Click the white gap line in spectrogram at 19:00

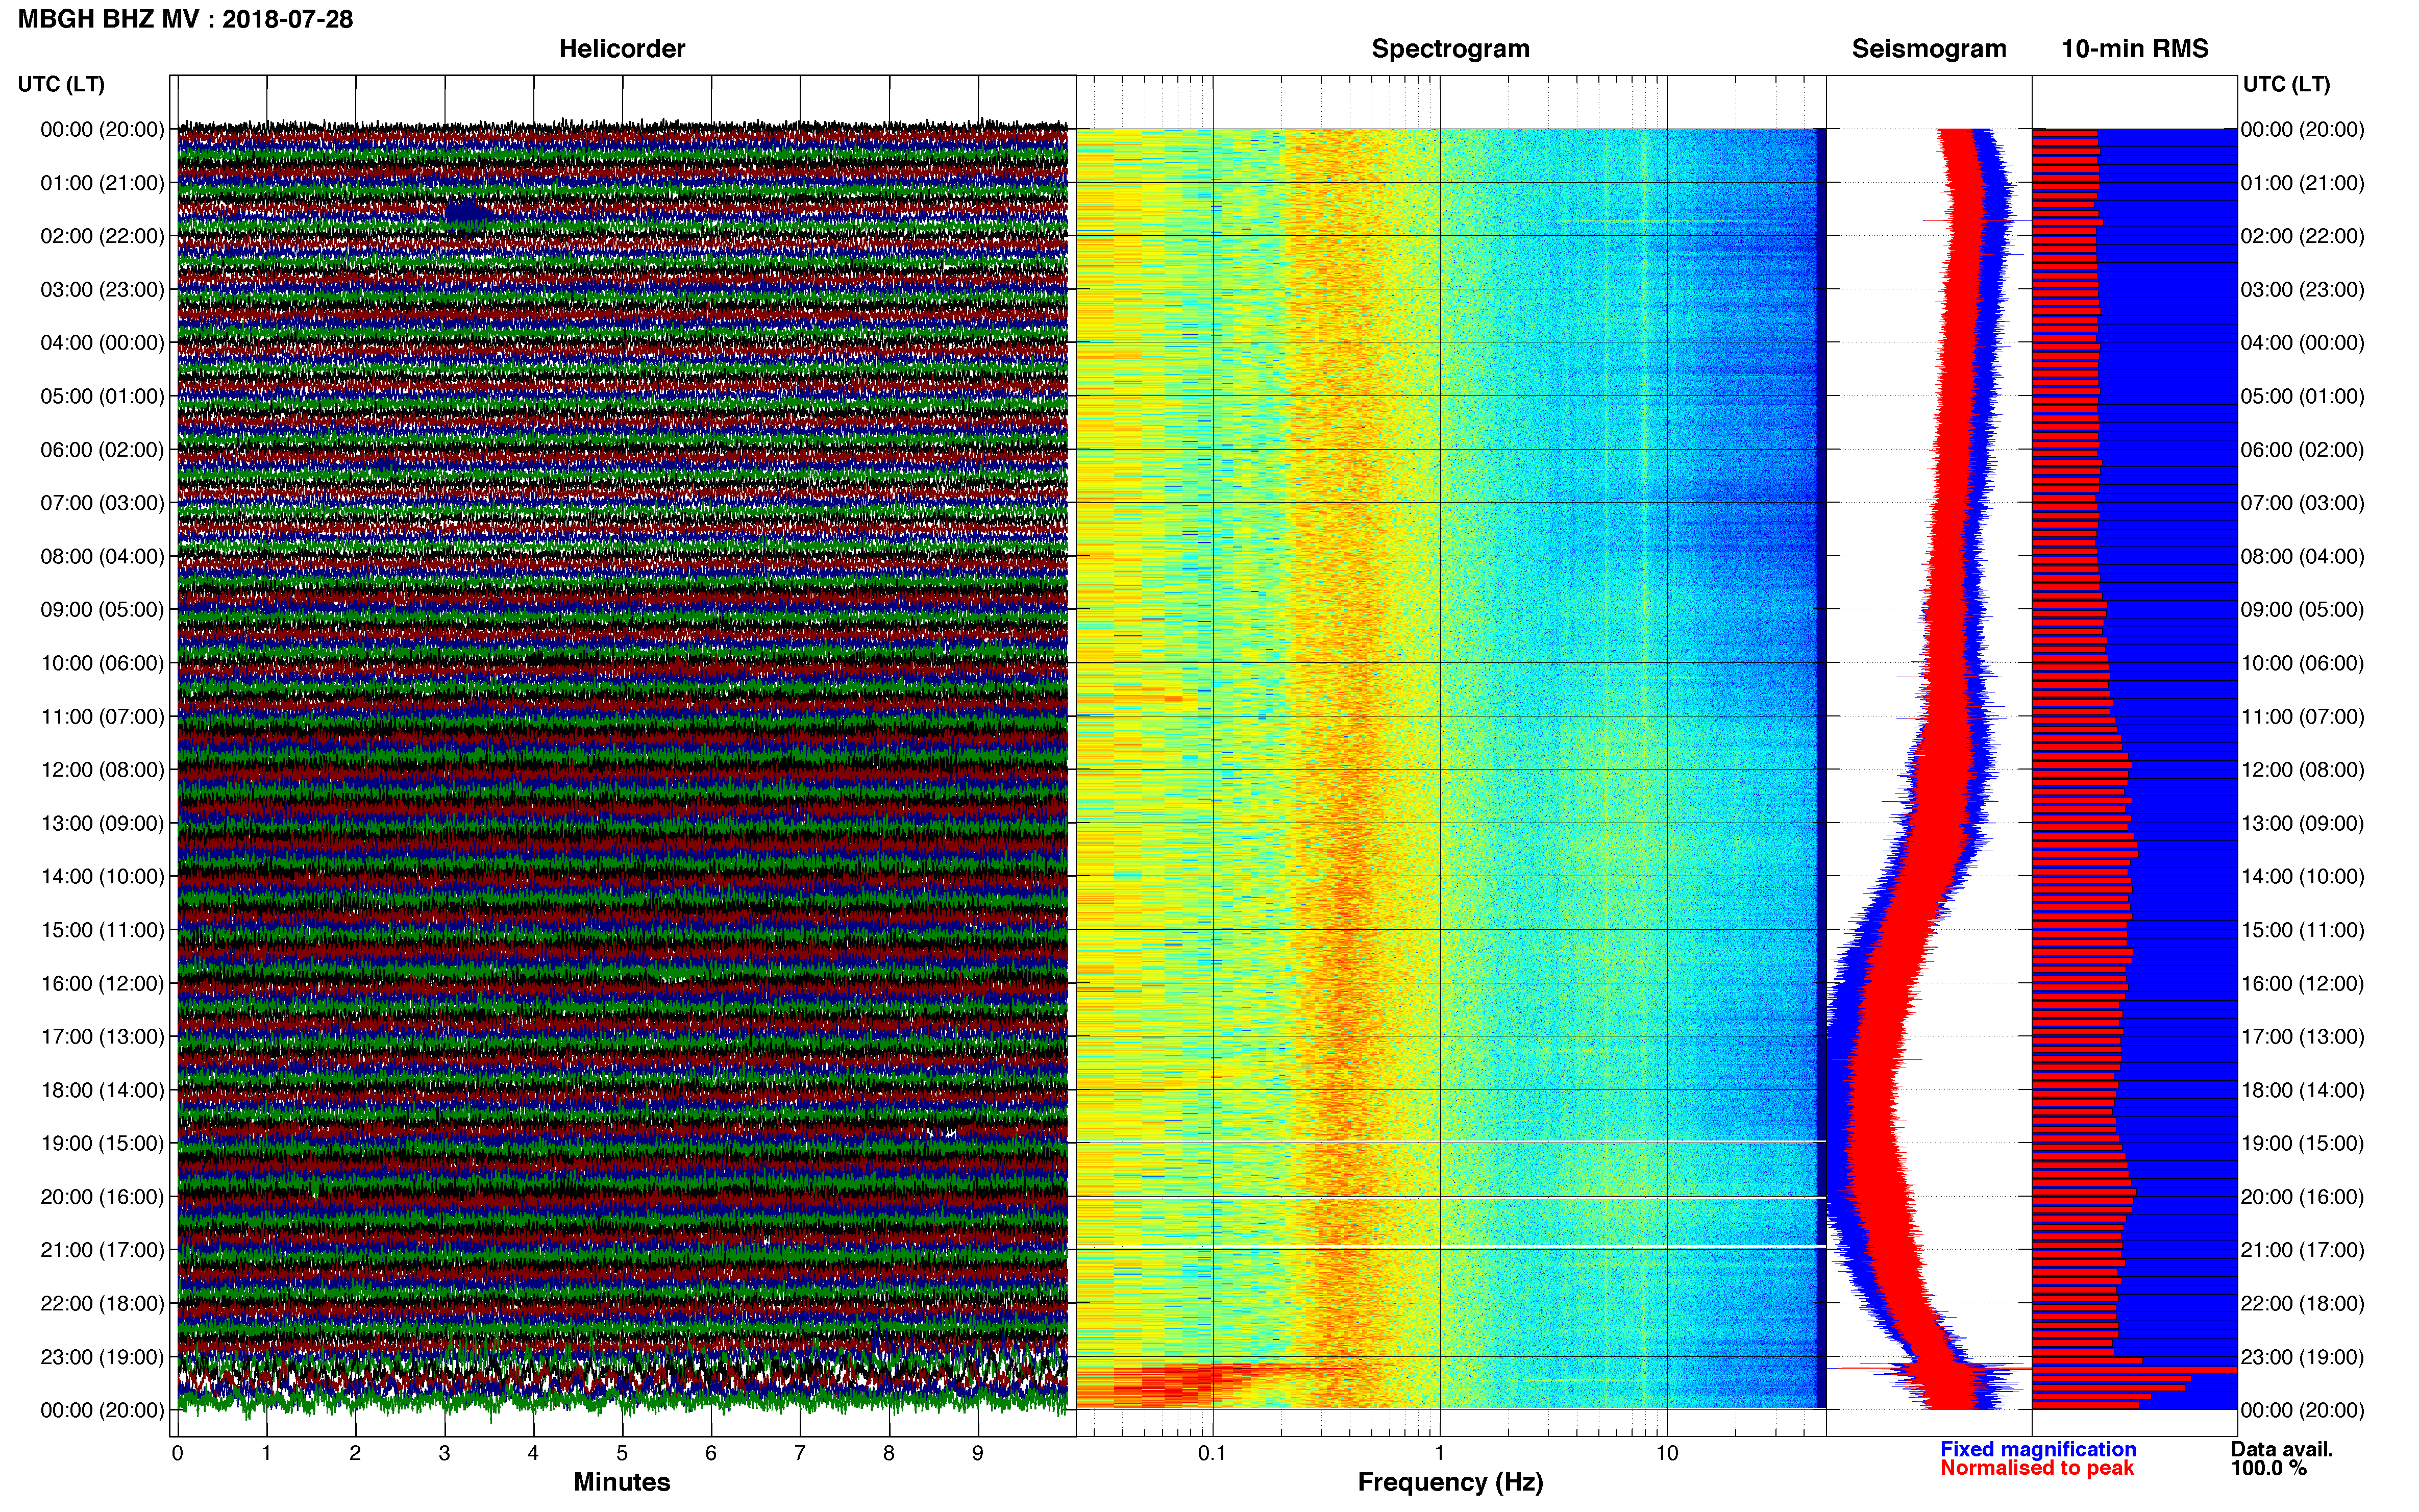click(x=1450, y=1142)
